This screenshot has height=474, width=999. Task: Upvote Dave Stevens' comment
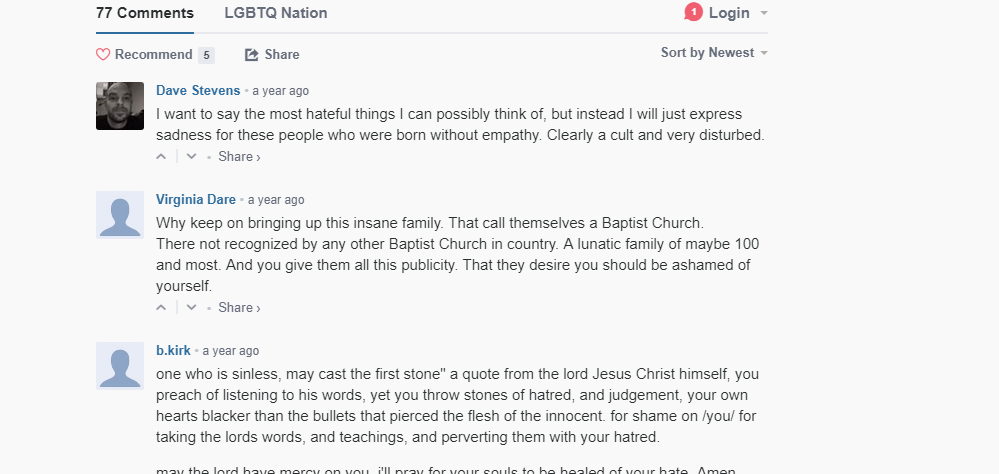[162, 156]
